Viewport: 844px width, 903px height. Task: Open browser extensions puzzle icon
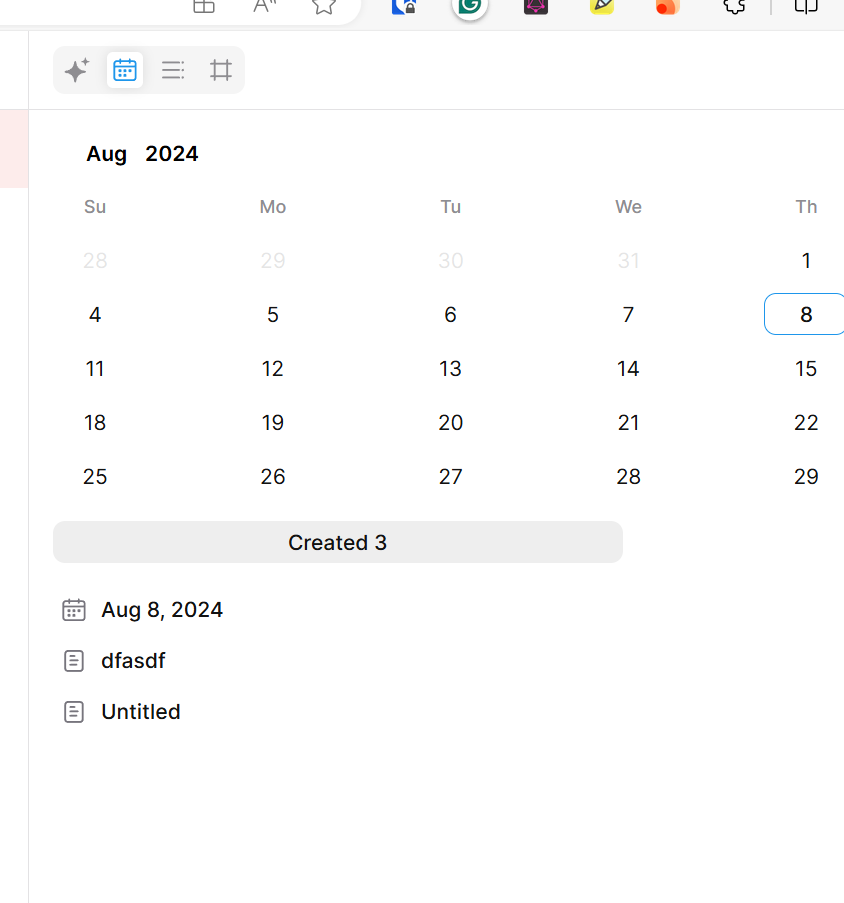pyautogui.click(x=734, y=6)
